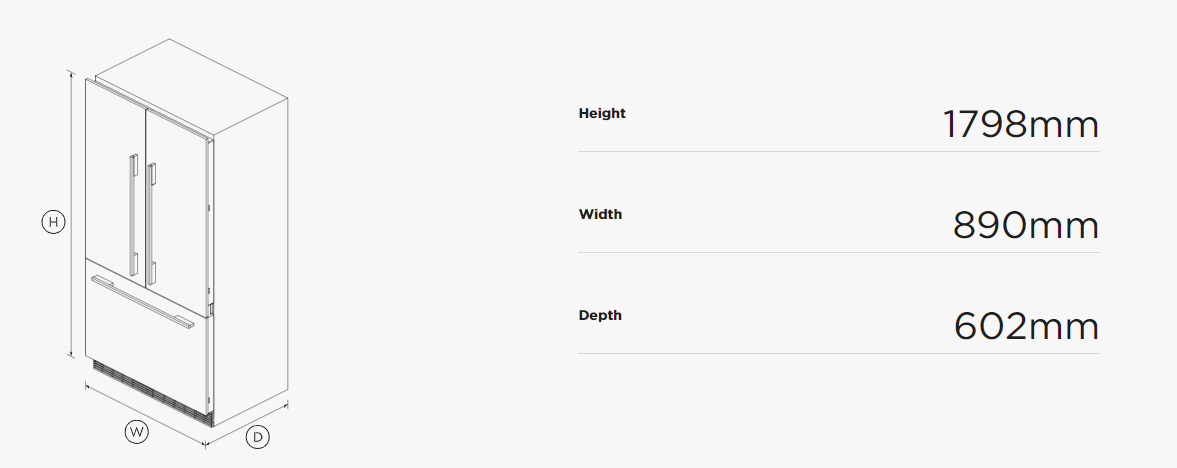
Task: Click the circled W width marker
Action: (x=136, y=432)
